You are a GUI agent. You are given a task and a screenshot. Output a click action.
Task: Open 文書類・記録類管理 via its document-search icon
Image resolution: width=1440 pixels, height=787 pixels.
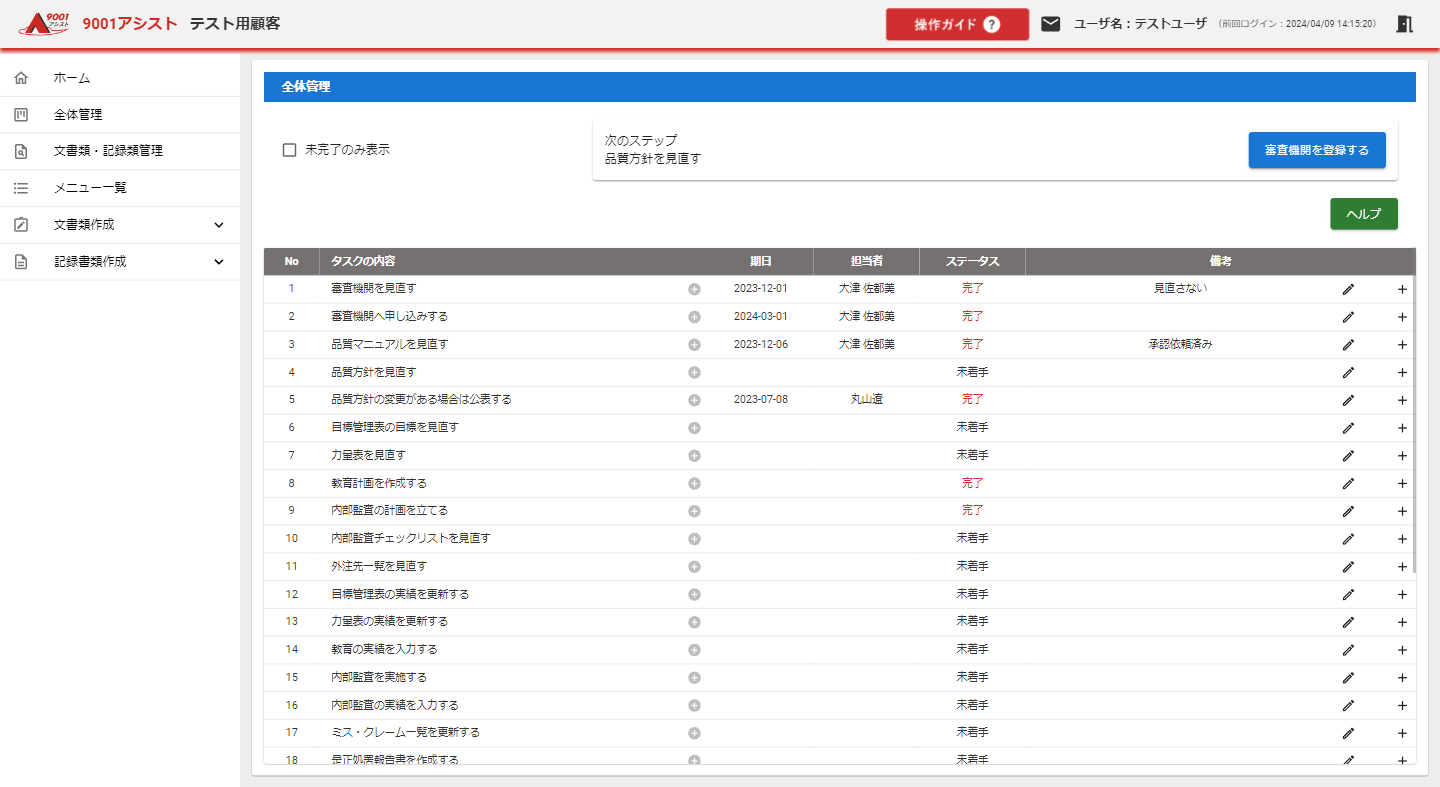[x=20, y=151]
